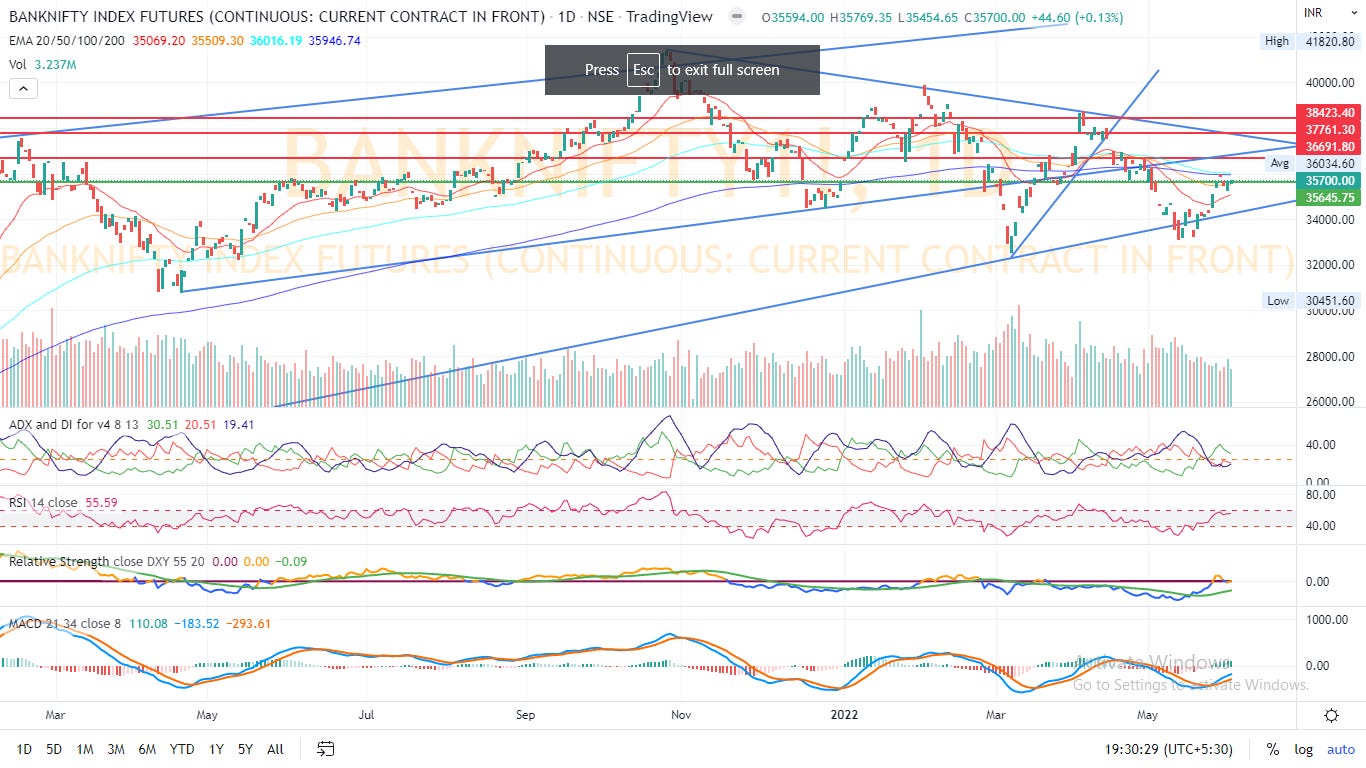The height and width of the screenshot is (768, 1366).
Task: Select the YTD date range
Action: pyautogui.click(x=182, y=749)
